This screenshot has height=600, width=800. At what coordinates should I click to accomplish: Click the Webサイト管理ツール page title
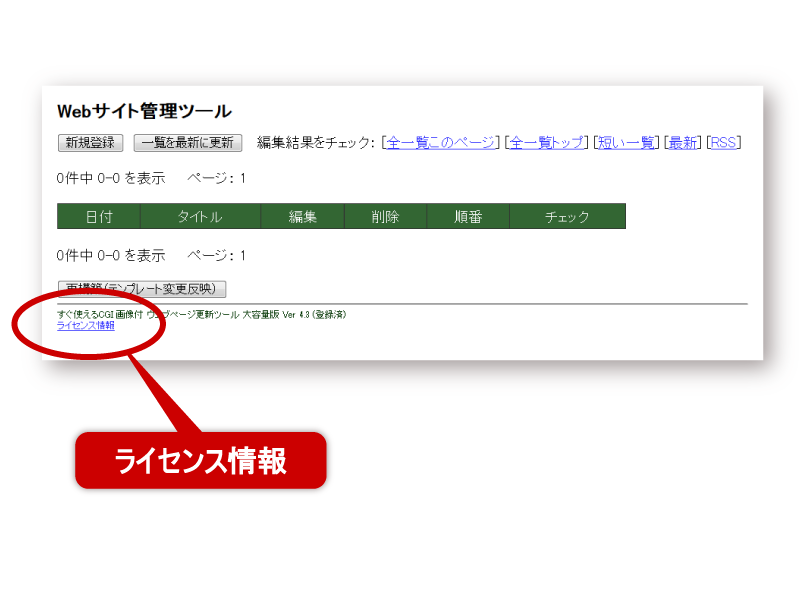pos(145,110)
